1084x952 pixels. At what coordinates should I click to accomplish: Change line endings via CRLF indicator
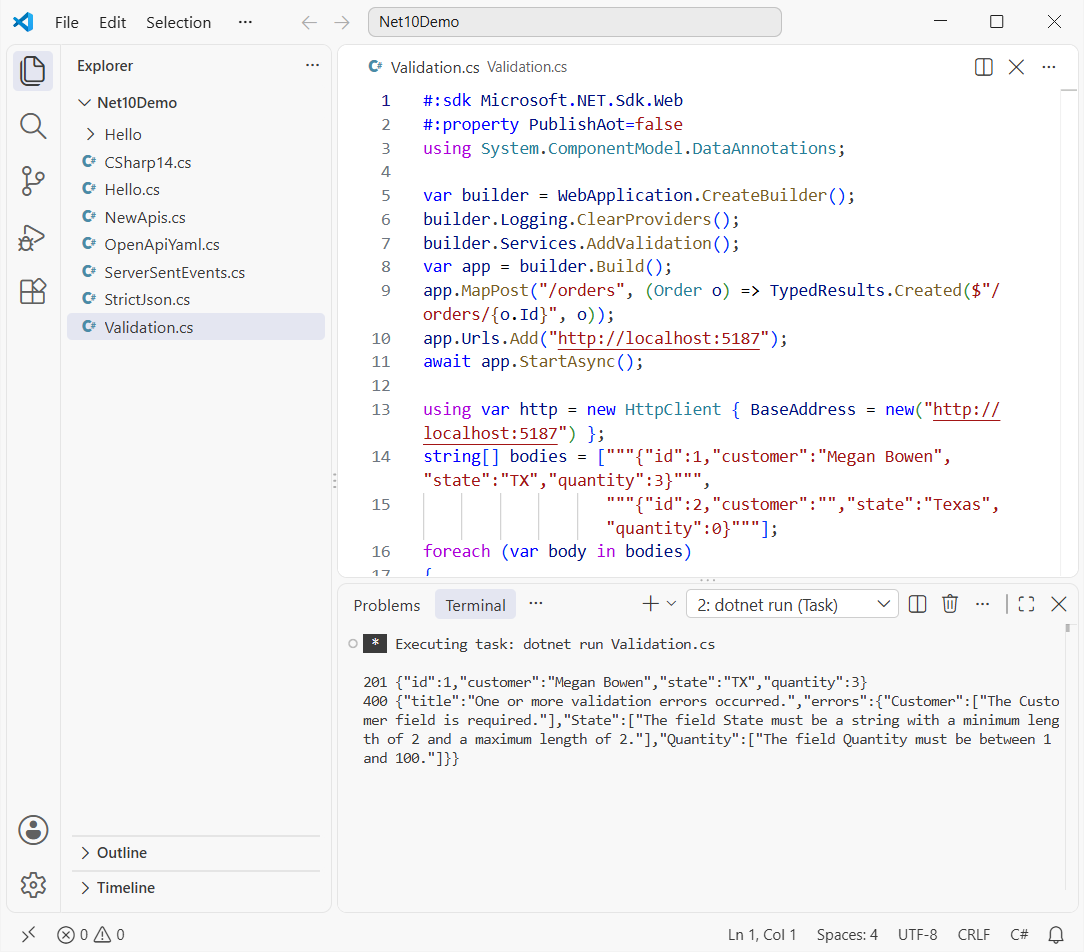[x=973, y=935]
